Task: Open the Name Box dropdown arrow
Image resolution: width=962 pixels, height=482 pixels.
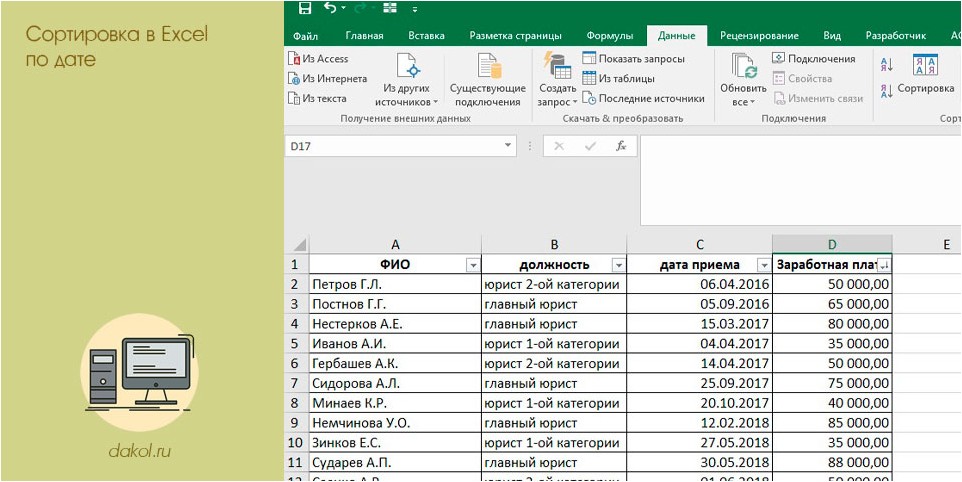Action: [x=507, y=146]
